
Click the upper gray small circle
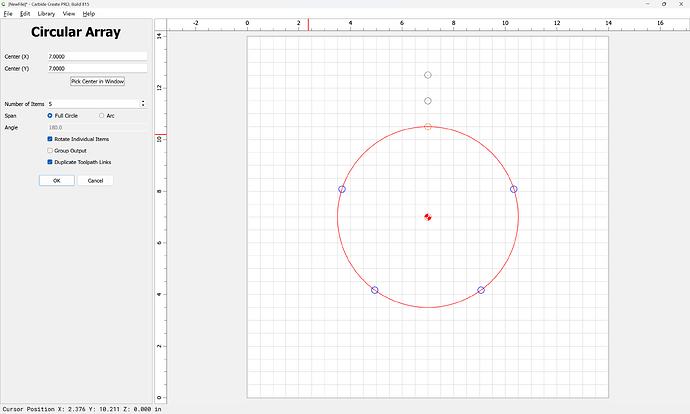[x=428, y=75]
